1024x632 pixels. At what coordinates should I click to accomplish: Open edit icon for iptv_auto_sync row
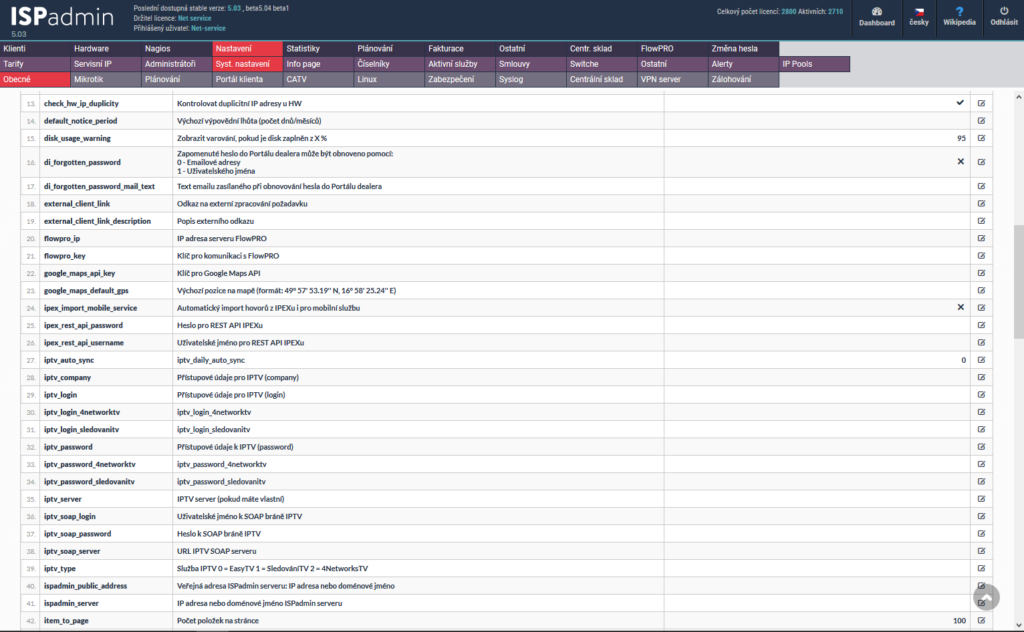point(981,359)
